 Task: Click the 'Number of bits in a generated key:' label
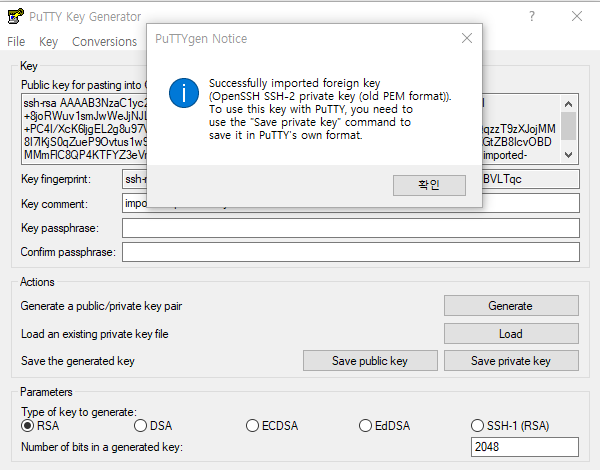[x=102, y=447]
